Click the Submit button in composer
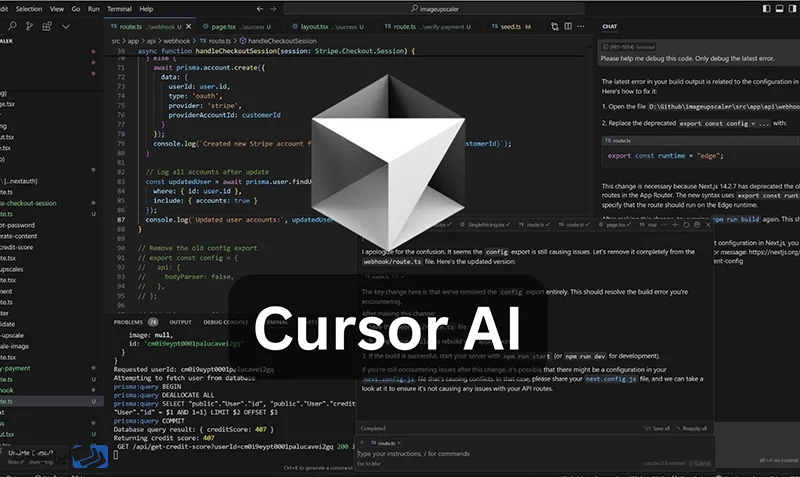 point(699,464)
